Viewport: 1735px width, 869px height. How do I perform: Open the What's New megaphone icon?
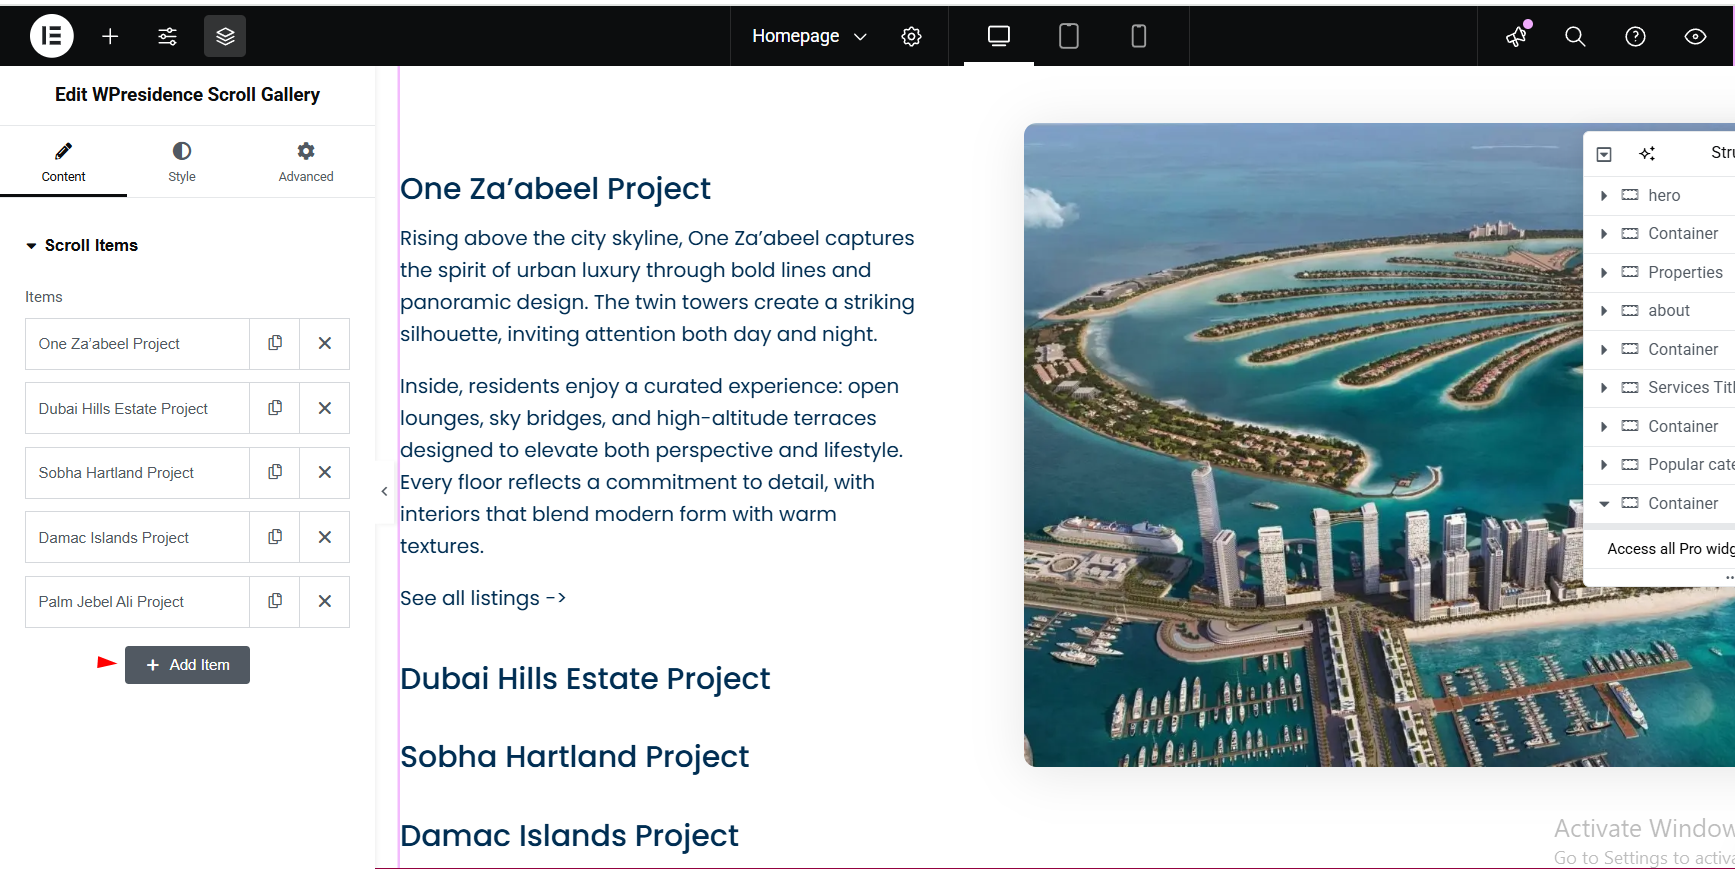click(x=1517, y=36)
